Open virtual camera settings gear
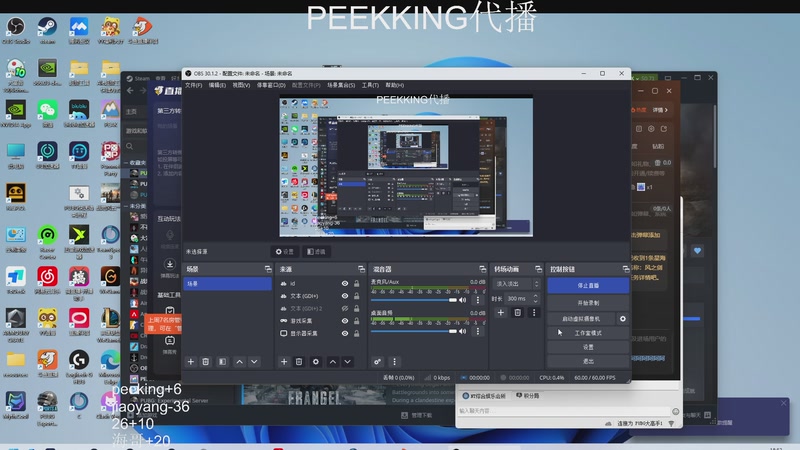 622,319
